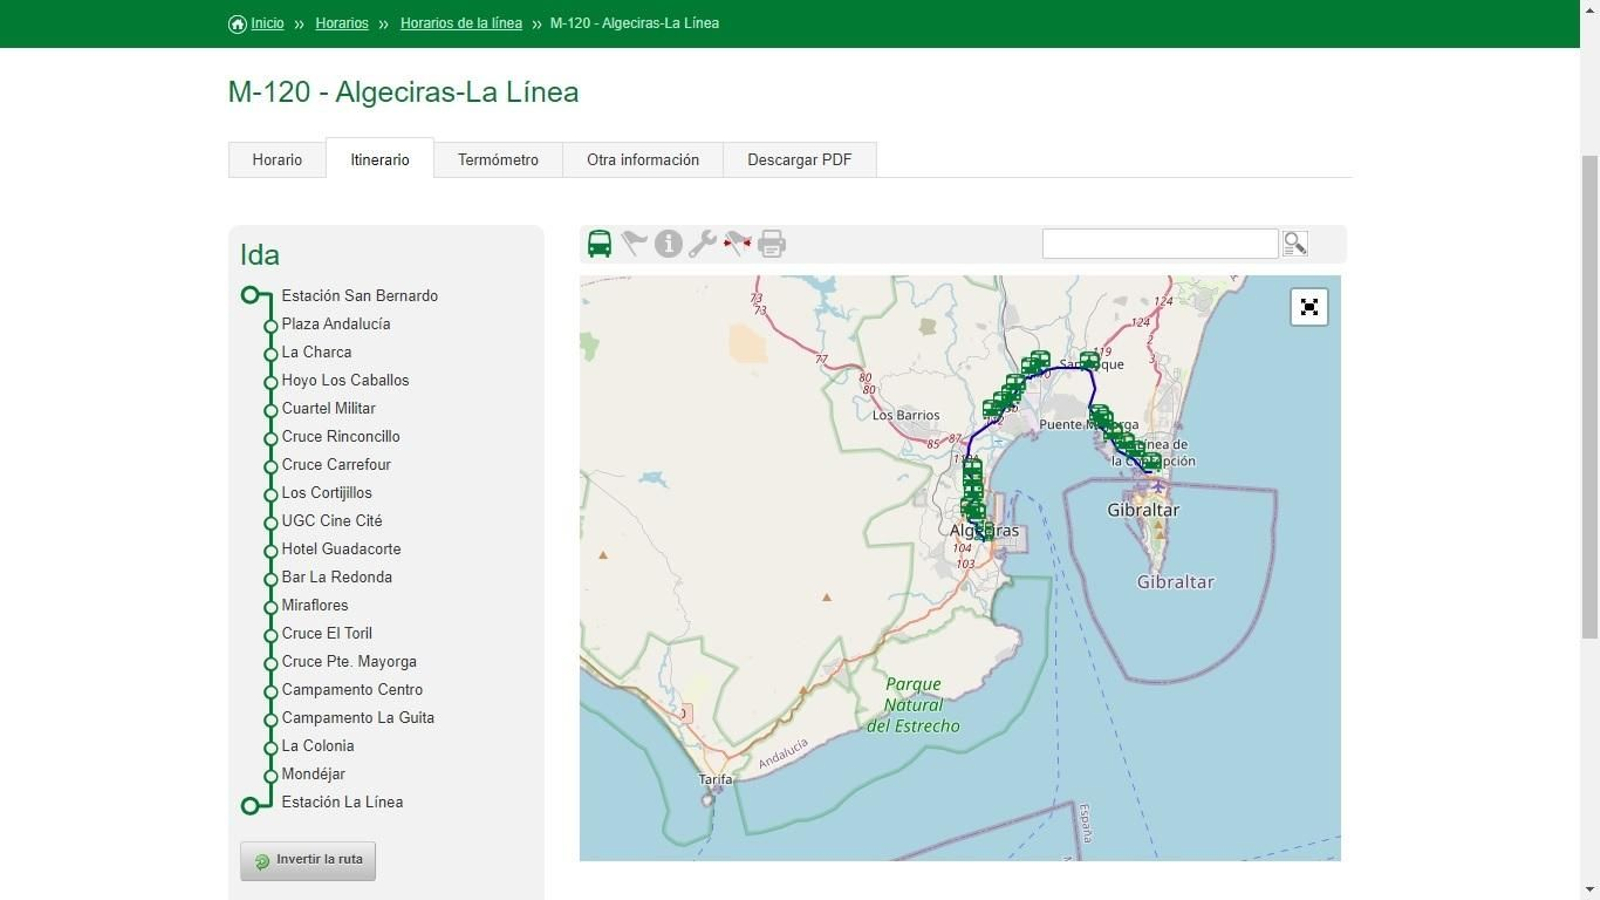The height and width of the screenshot is (900, 1600).
Task: Select the Plaza Andalucía stop in the itinerary
Action: tap(335, 323)
